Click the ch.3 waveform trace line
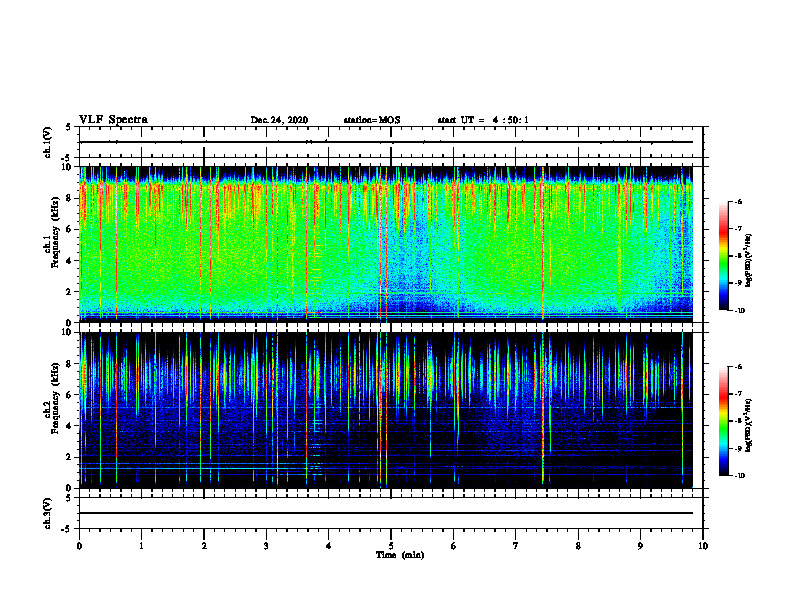 coord(386,513)
